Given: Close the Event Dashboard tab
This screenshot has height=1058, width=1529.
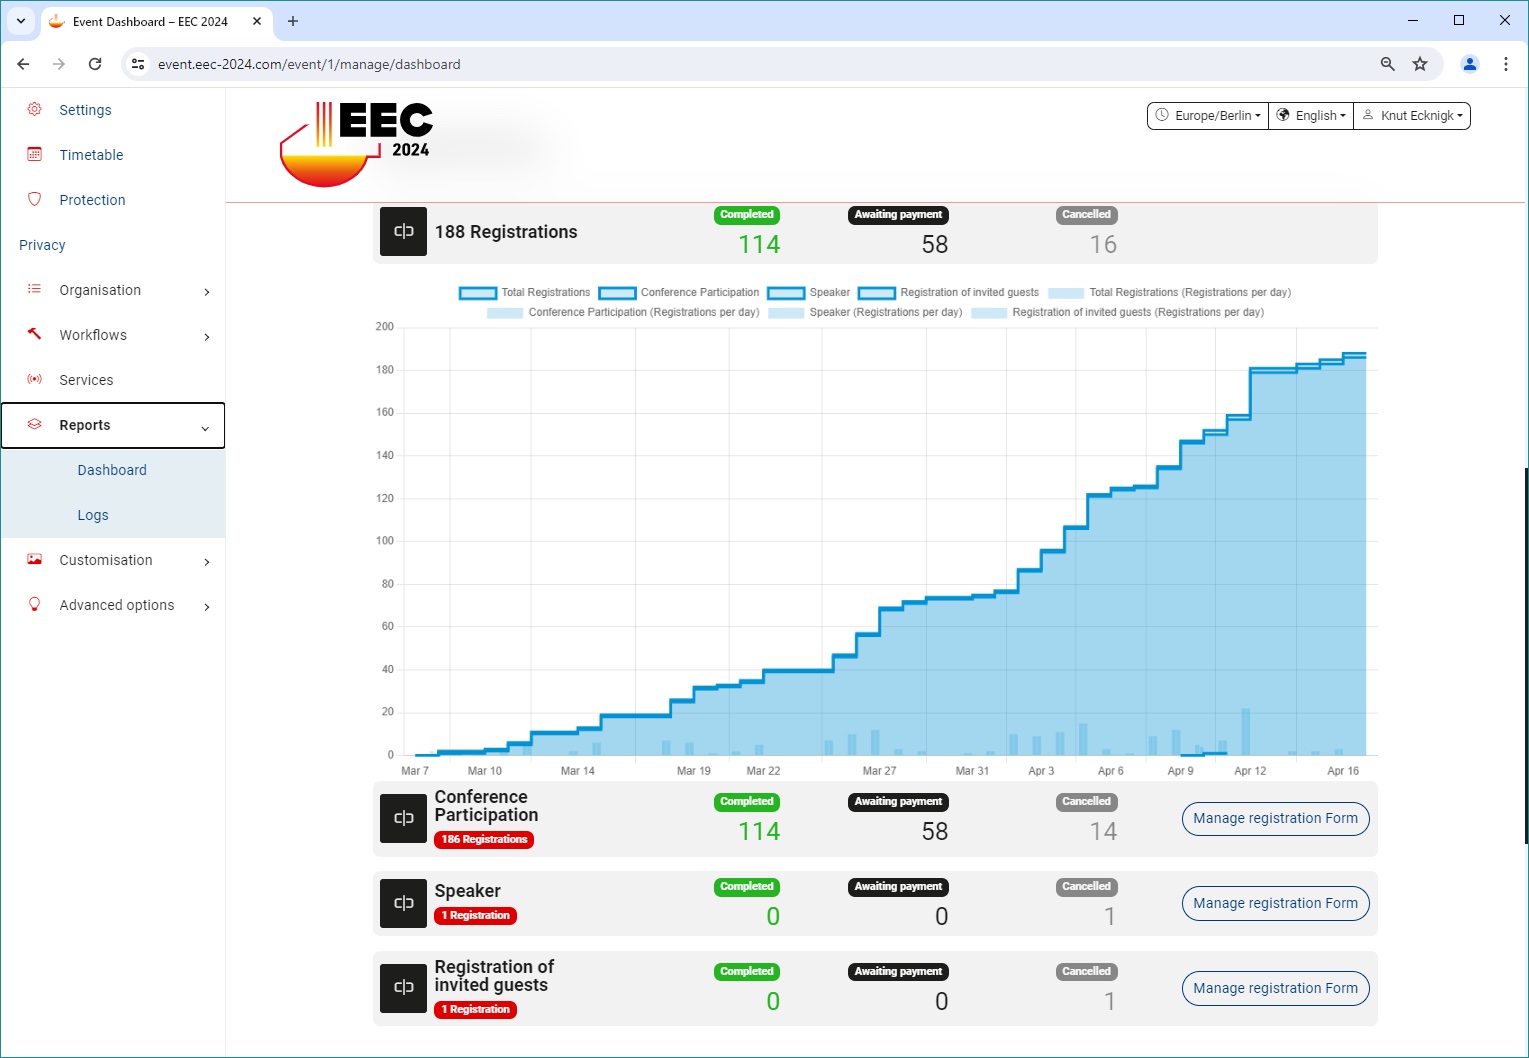Looking at the screenshot, I should [x=257, y=21].
